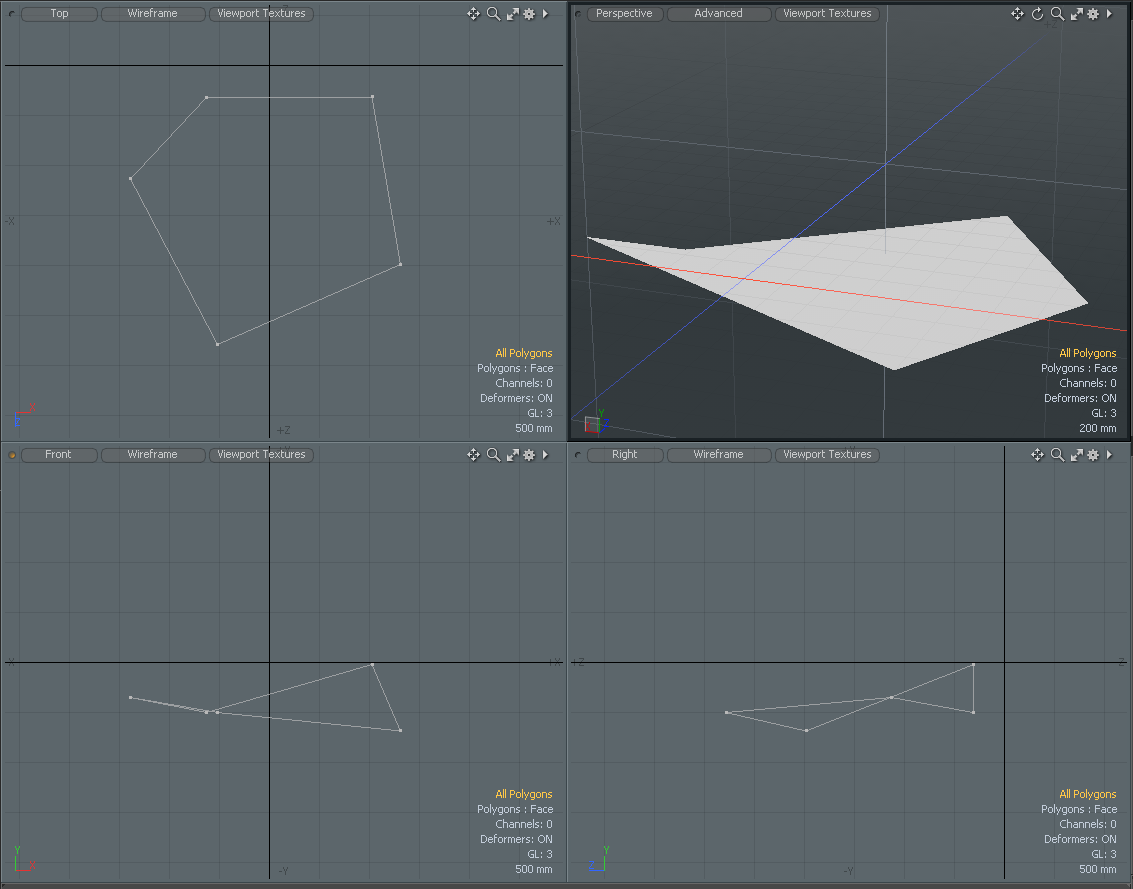The width and height of the screenshot is (1133, 889).
Task: Expand the arrow menu in Top viewport
Action: (545, 14)
